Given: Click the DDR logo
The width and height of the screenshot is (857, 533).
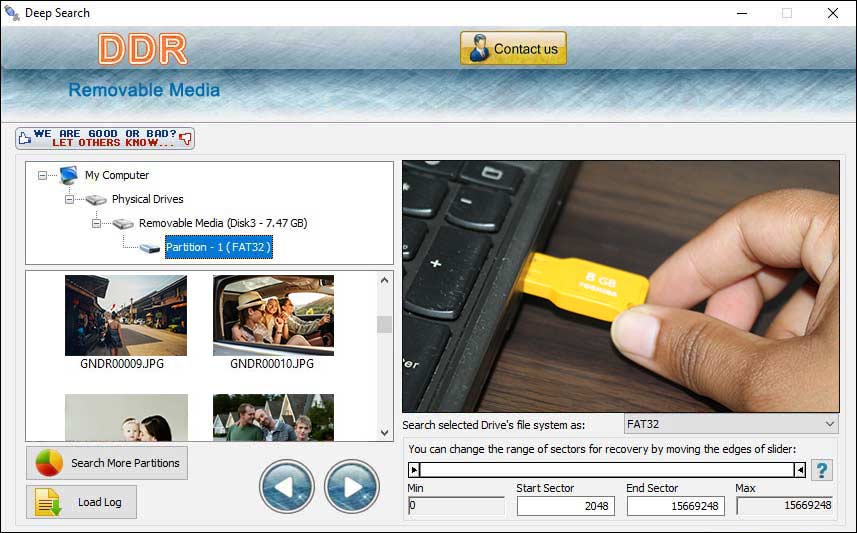Looking at the screenshot, I should tap(143, 49).
